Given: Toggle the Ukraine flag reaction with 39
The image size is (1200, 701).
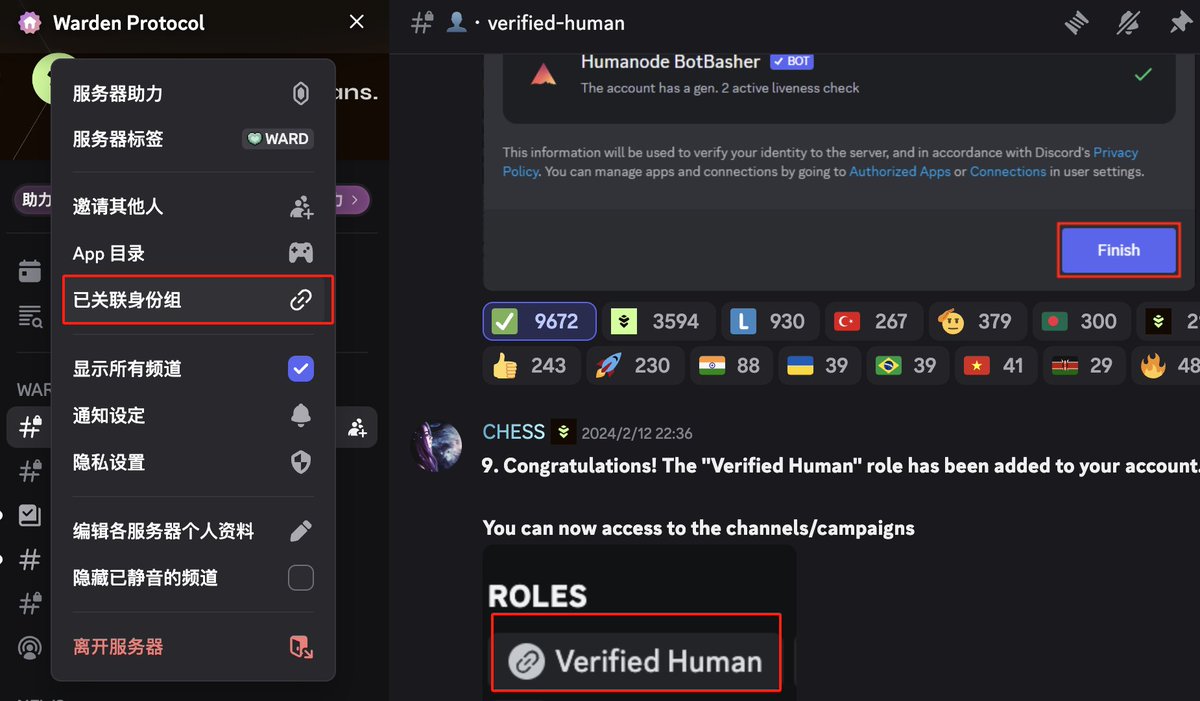Looking at the screenshot, I should point(819,365).
